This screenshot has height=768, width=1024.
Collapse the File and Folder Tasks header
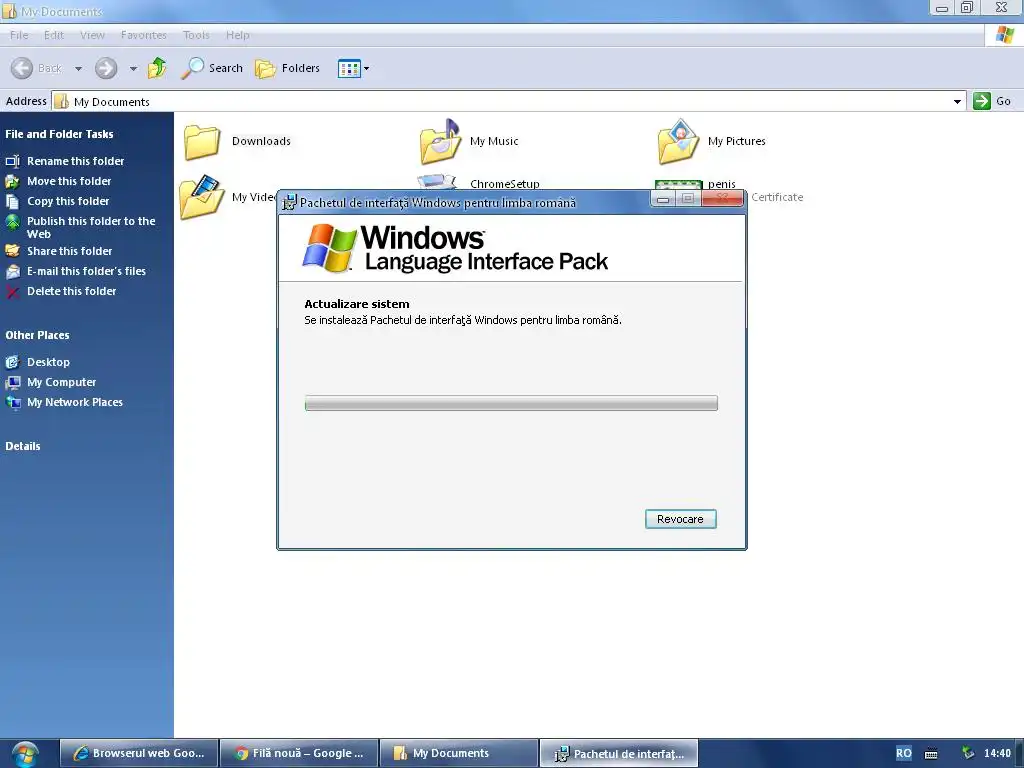[59, 134]
